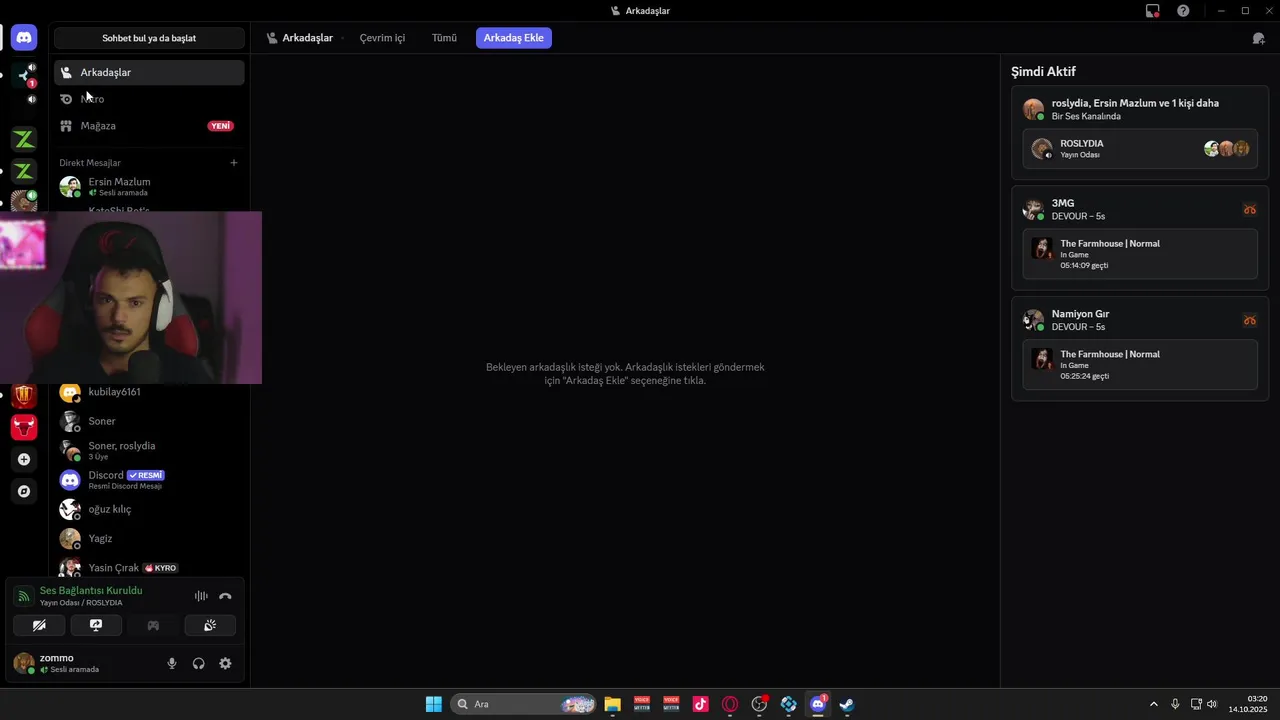
Task: Select the Namiyon Gır active friend entry
Action: coord(1140,320)
